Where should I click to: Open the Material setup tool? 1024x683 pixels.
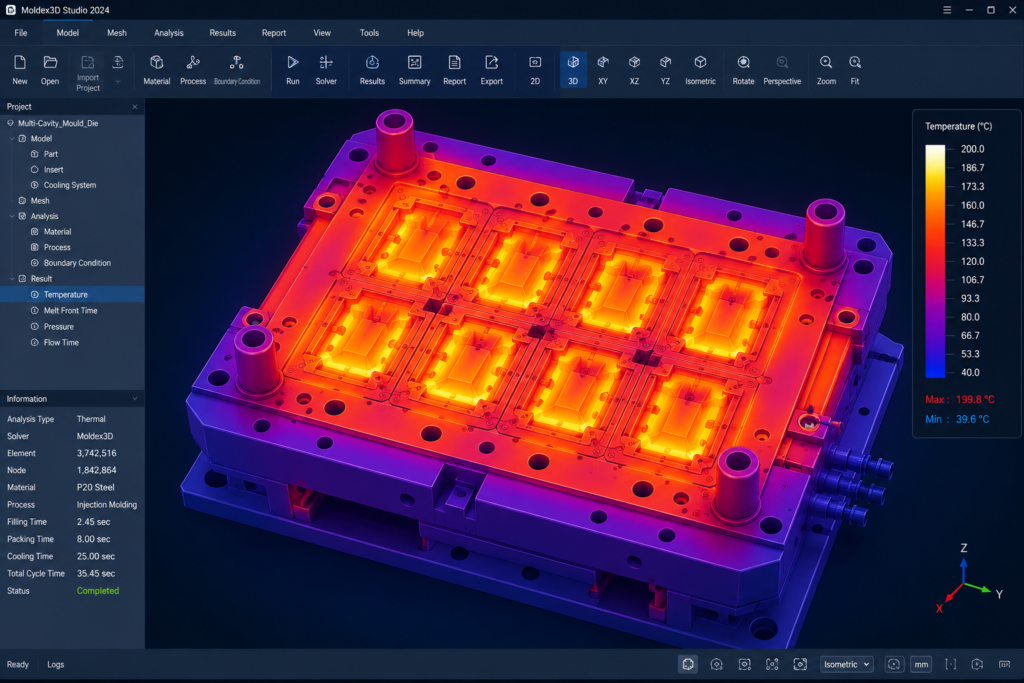pyautogui.click(x=157, y=70)
